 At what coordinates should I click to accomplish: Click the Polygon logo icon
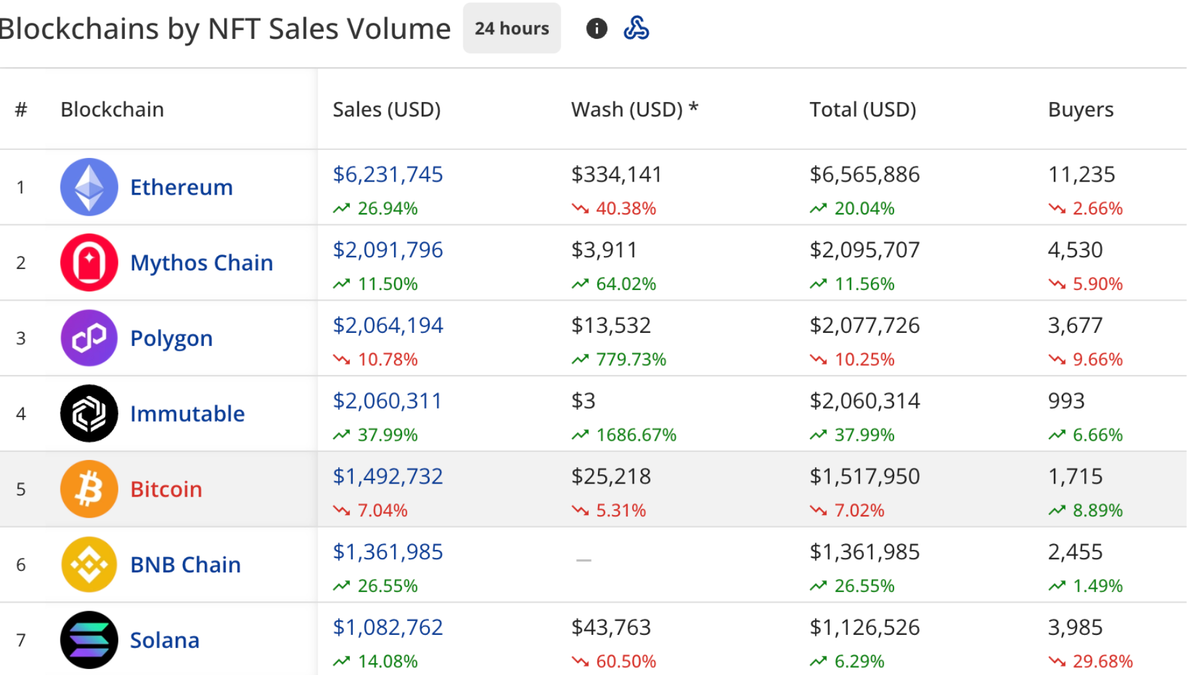coord(89,338)
